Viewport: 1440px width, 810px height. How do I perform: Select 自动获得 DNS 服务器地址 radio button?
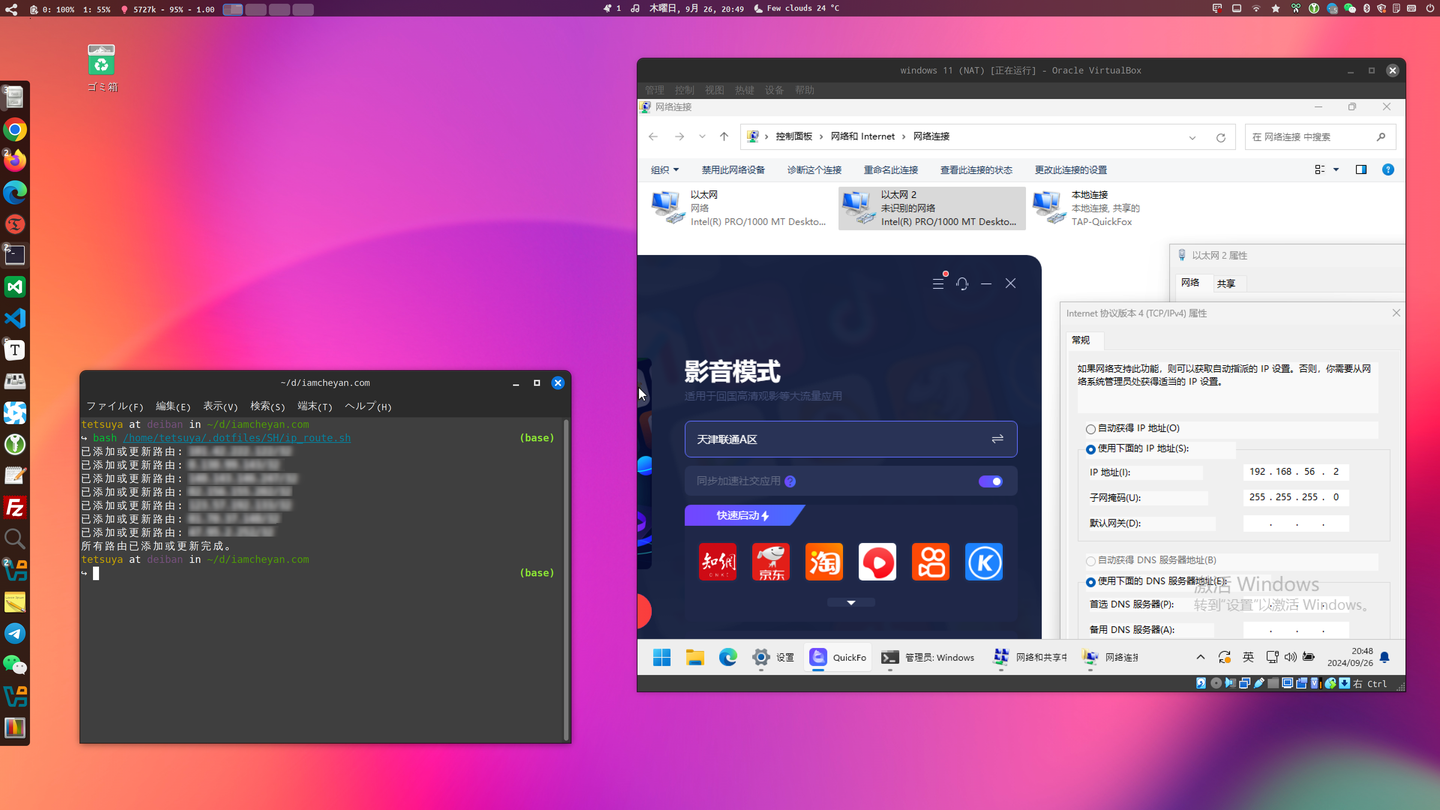[x=1090, y=560]
